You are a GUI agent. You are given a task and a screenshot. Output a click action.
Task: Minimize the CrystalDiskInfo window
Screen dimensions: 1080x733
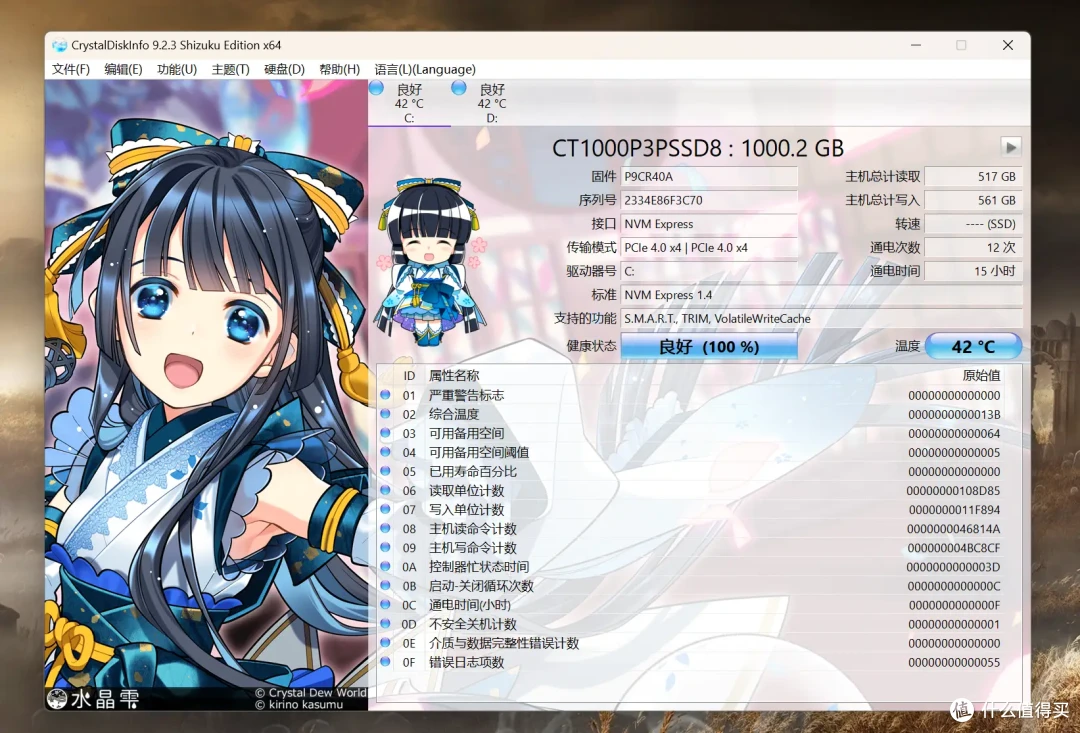pos(915,45)
